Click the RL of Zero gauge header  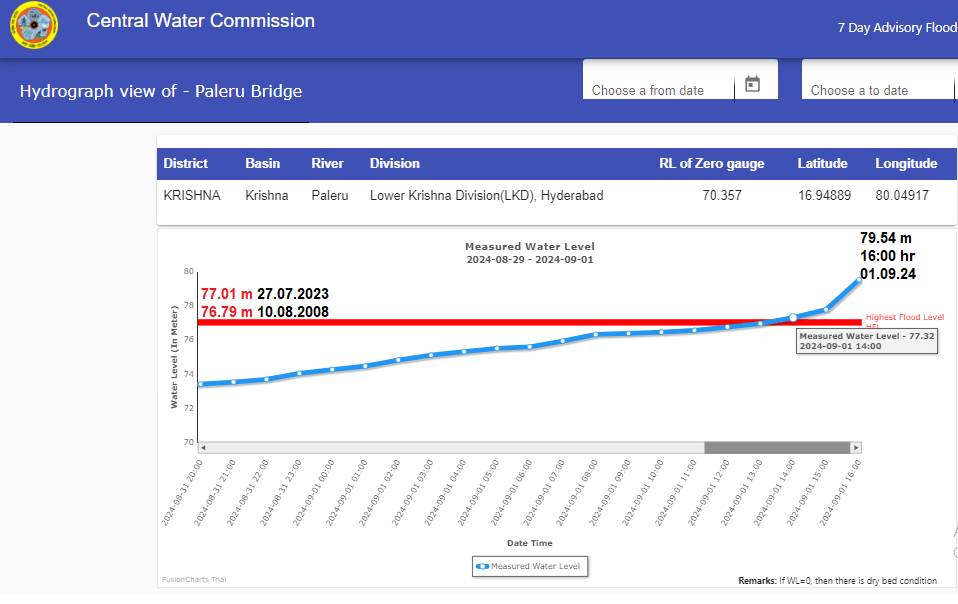711,164
